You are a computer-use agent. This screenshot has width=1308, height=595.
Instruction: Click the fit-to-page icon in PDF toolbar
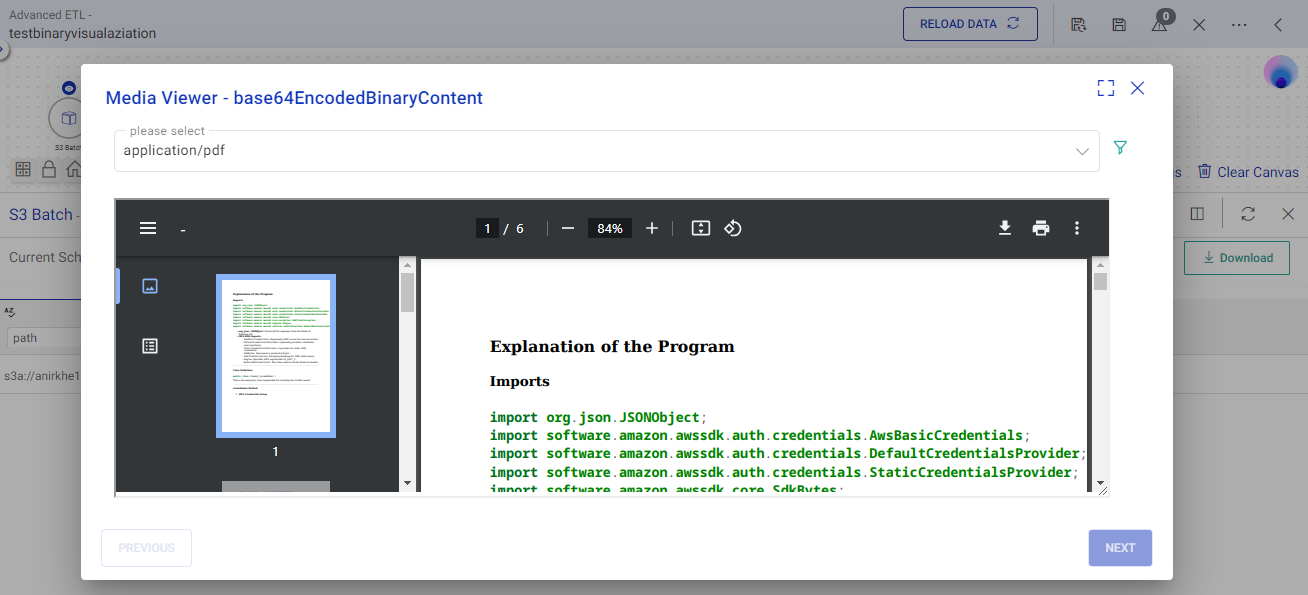[700, 228]
